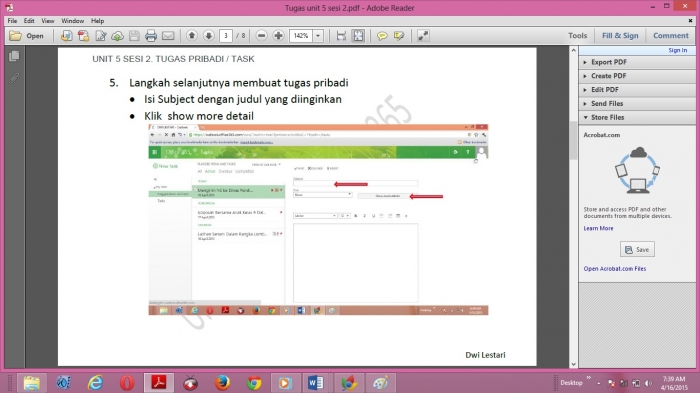Switch to the Tools pane
The image size is (700, 393).
pos(578,36)
